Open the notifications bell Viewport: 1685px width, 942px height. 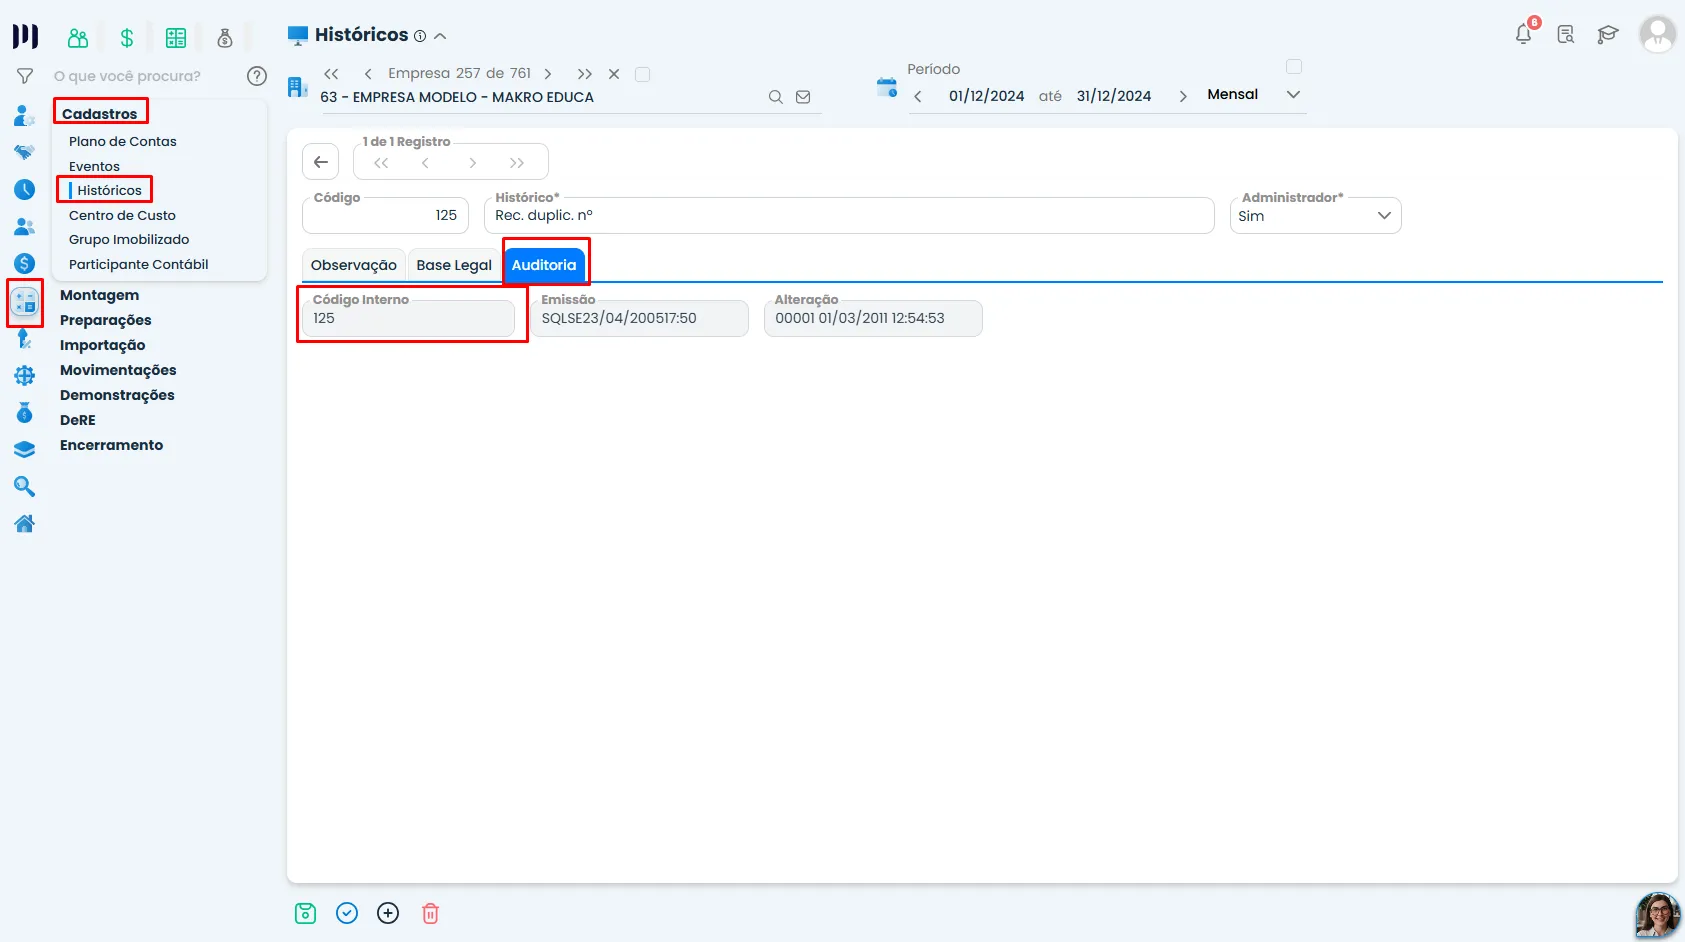point(1524,34)
